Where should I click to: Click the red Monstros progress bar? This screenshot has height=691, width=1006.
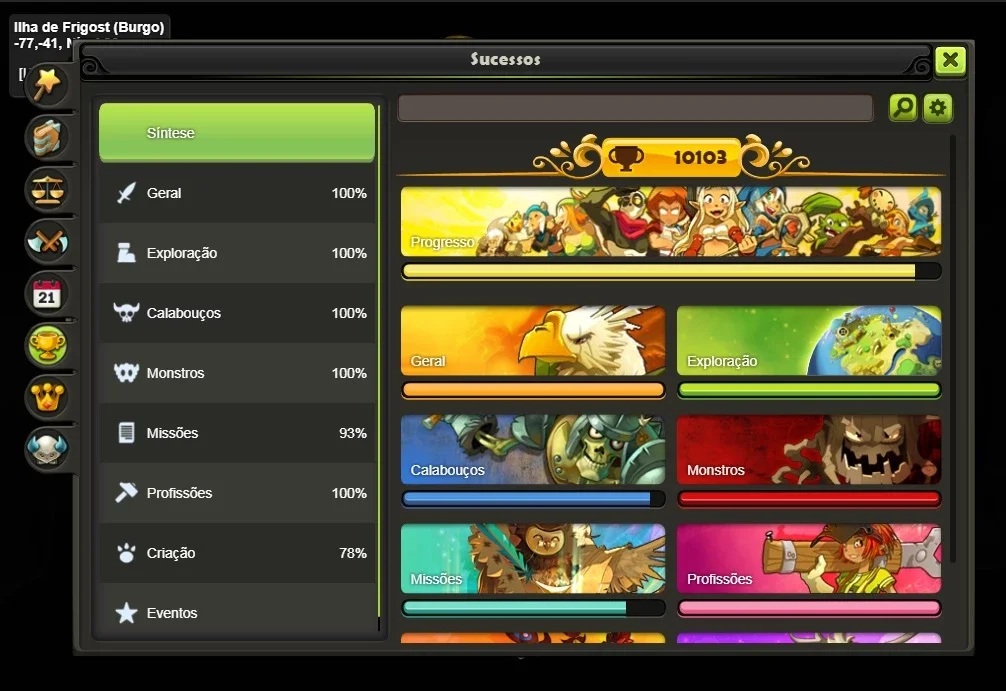coord(809,499)
